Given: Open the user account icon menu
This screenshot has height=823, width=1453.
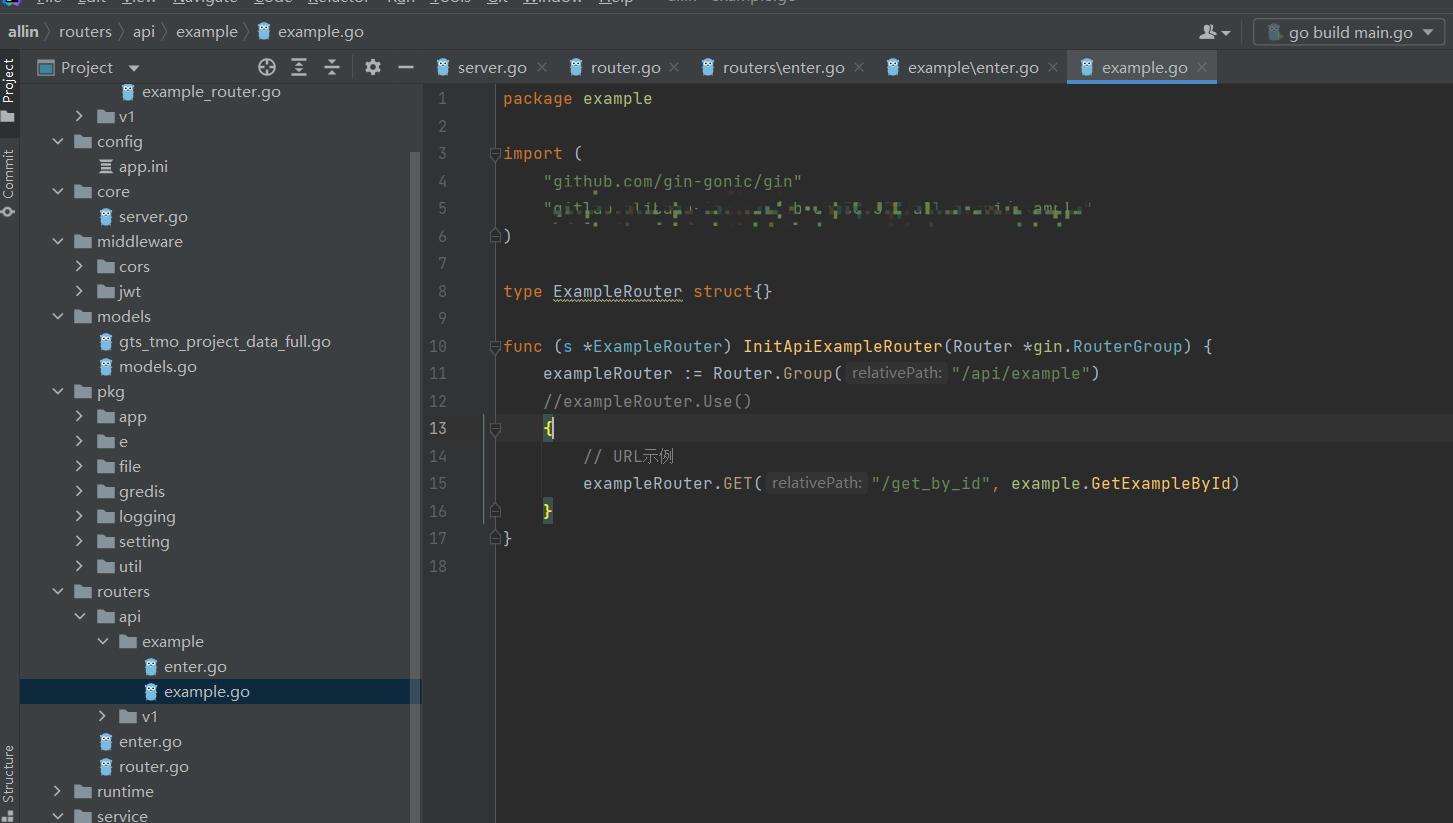Looking at the screenshot, I should 1215,32.
